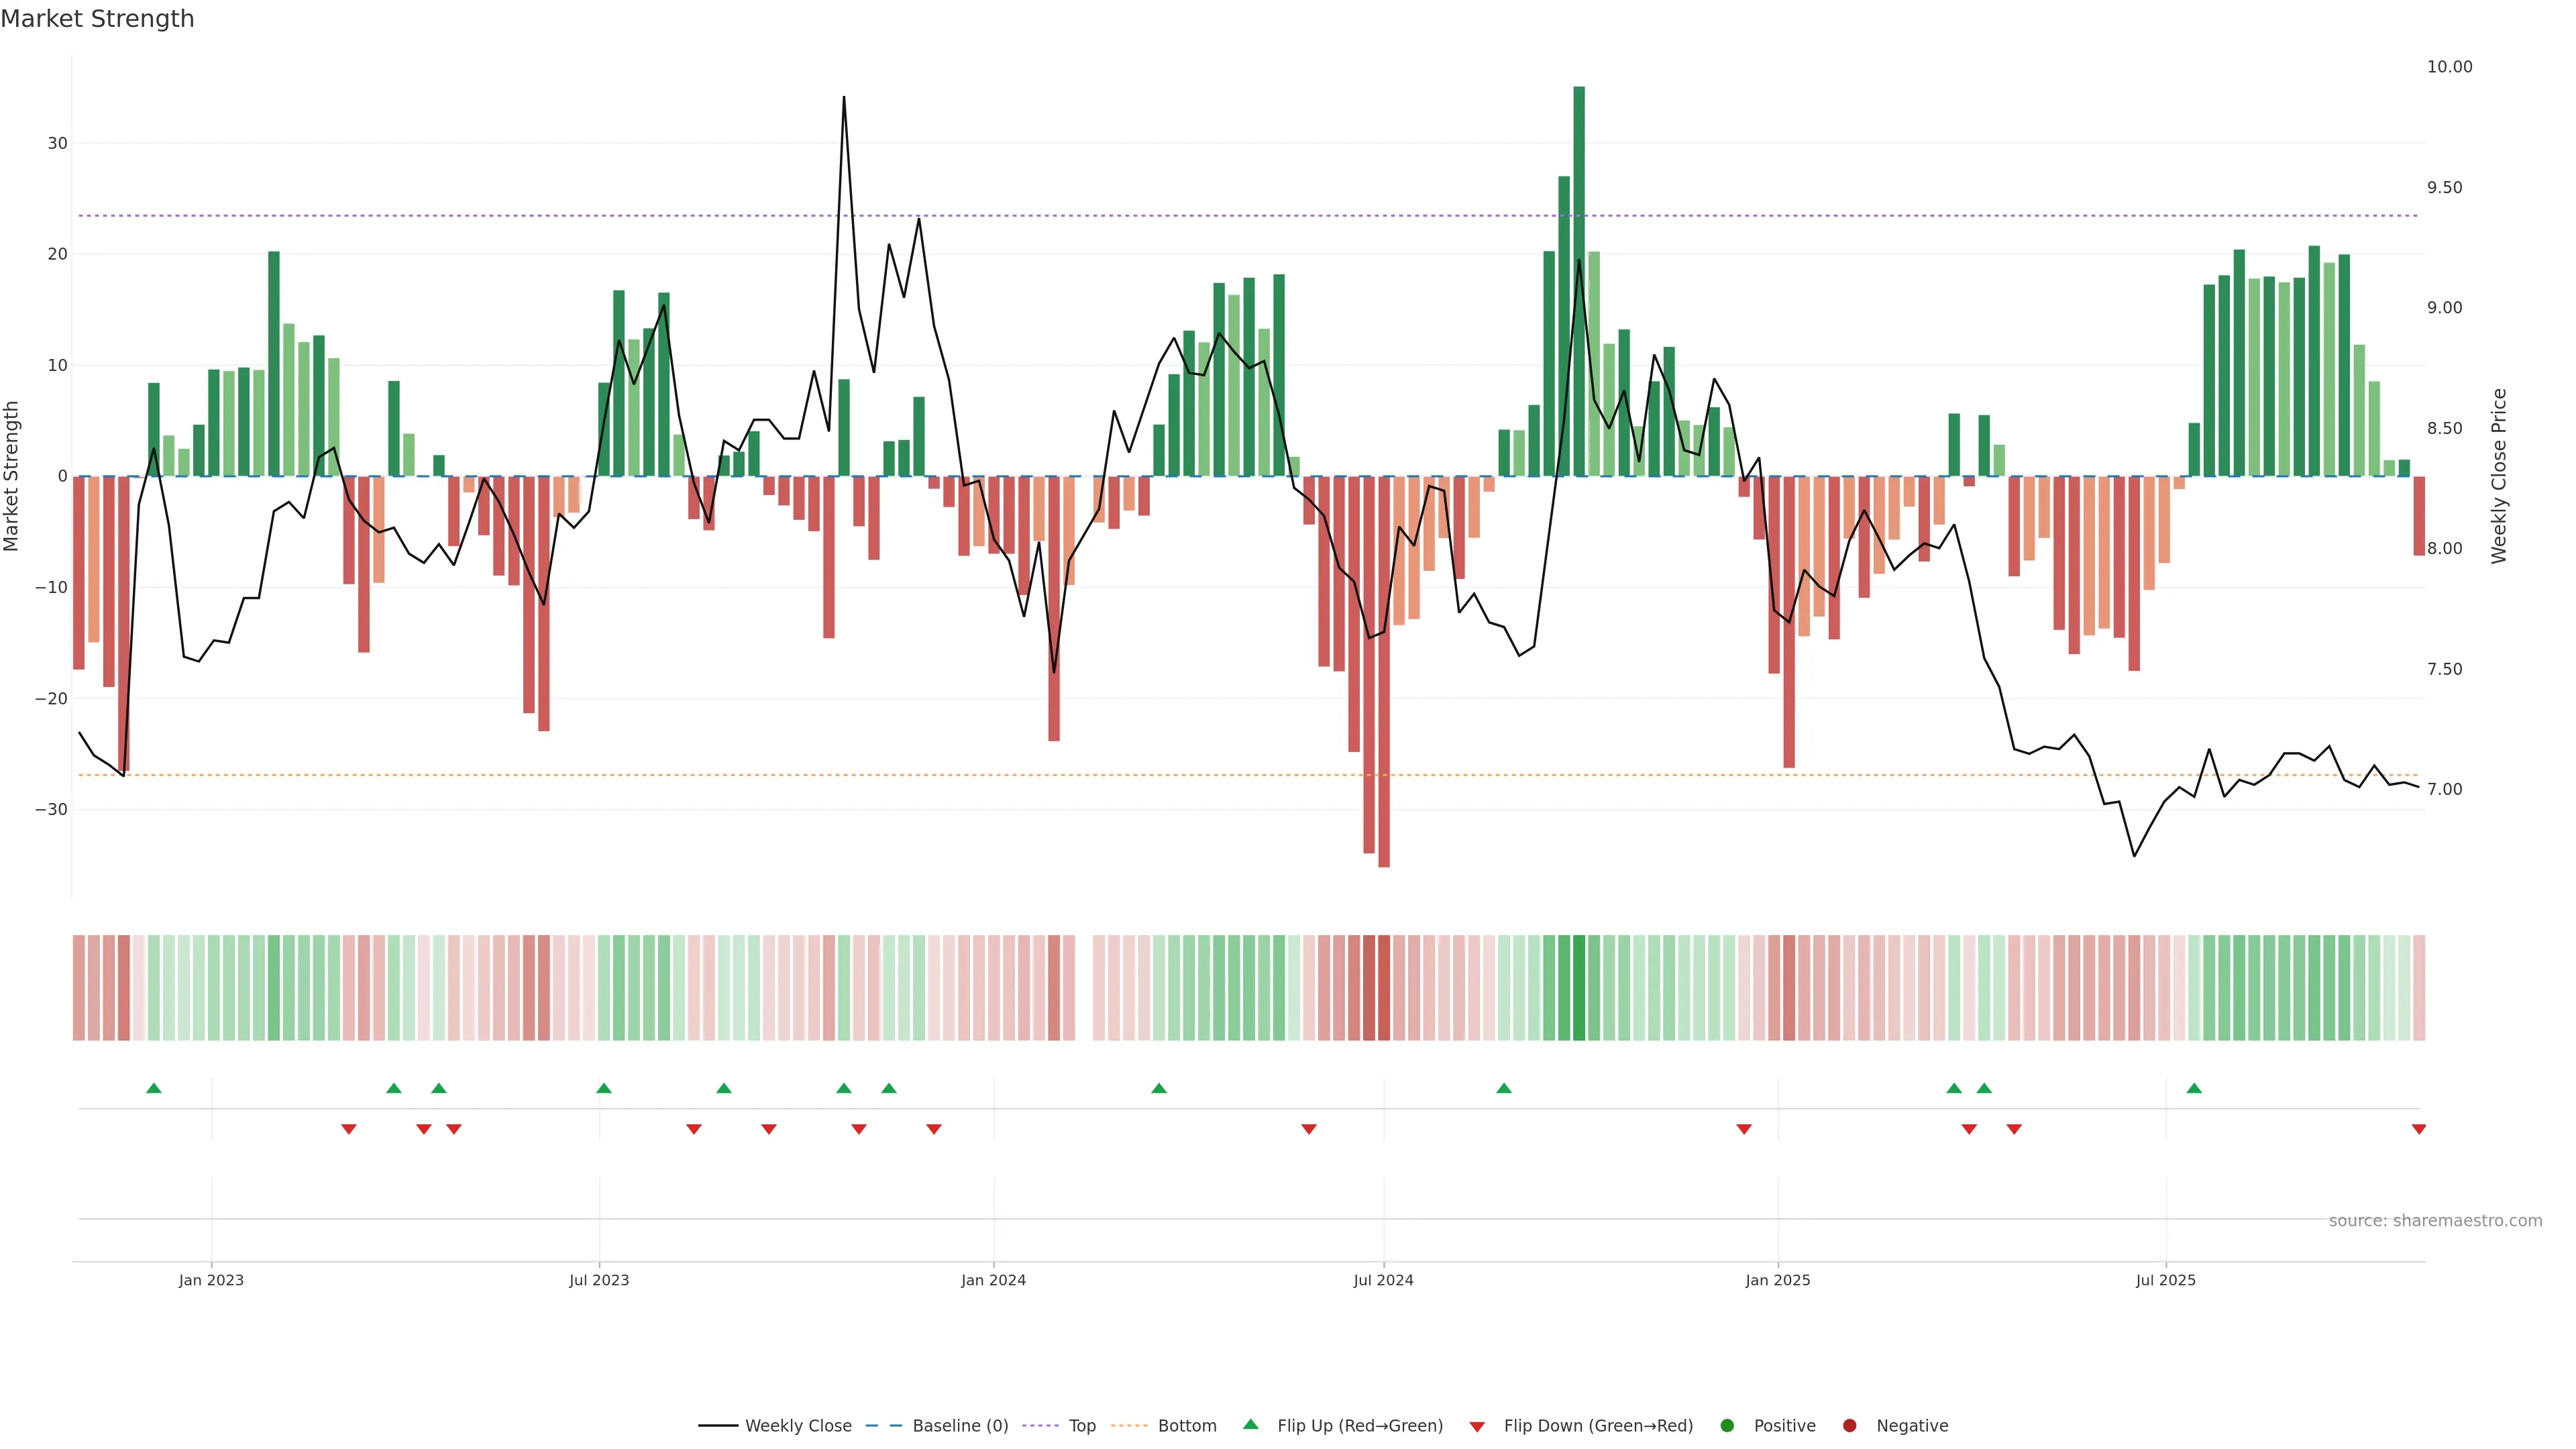Click the Positive green circle legend icon

[x=1727, y=1426]
